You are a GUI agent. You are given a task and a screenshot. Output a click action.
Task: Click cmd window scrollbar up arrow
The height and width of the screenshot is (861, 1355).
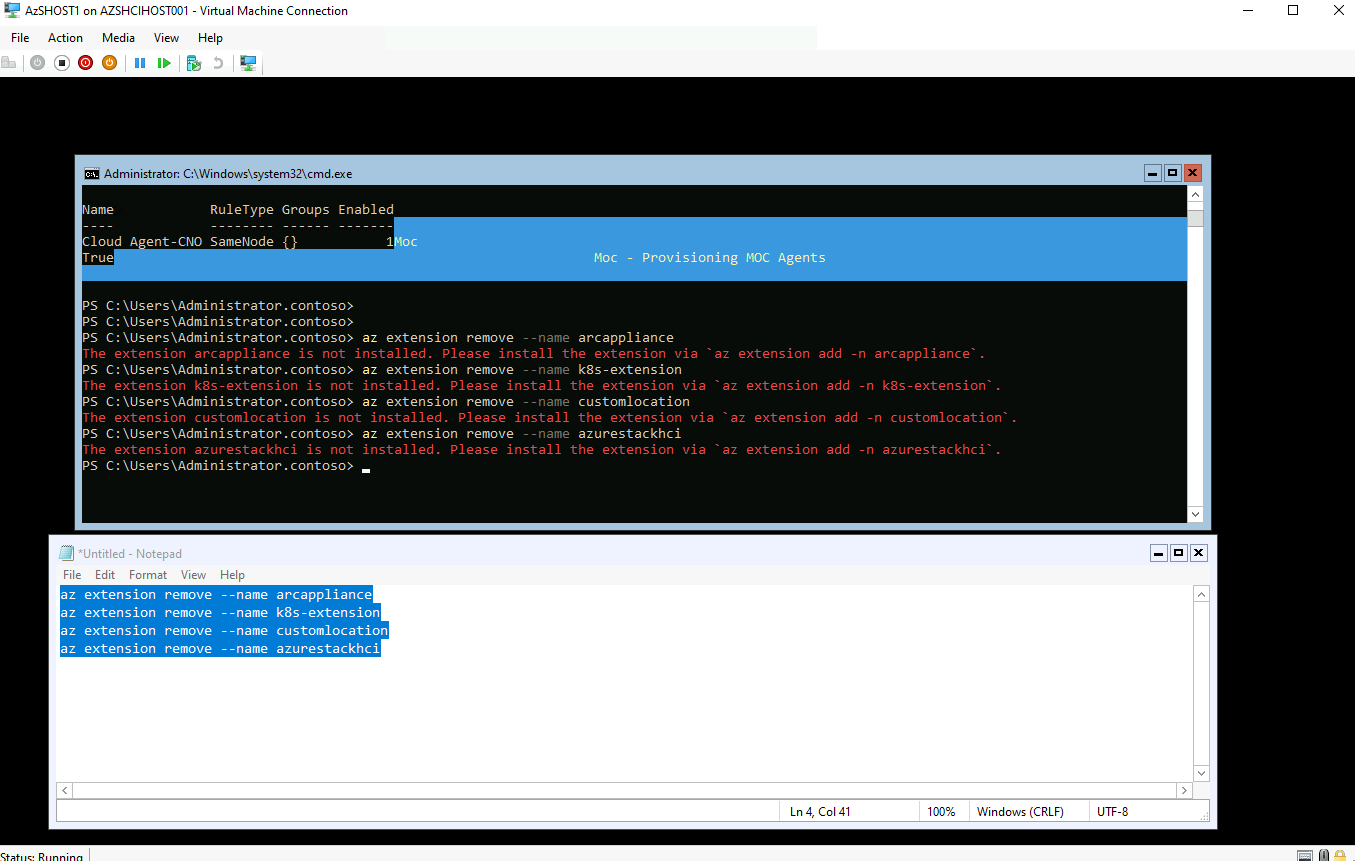pos(1195,195)
